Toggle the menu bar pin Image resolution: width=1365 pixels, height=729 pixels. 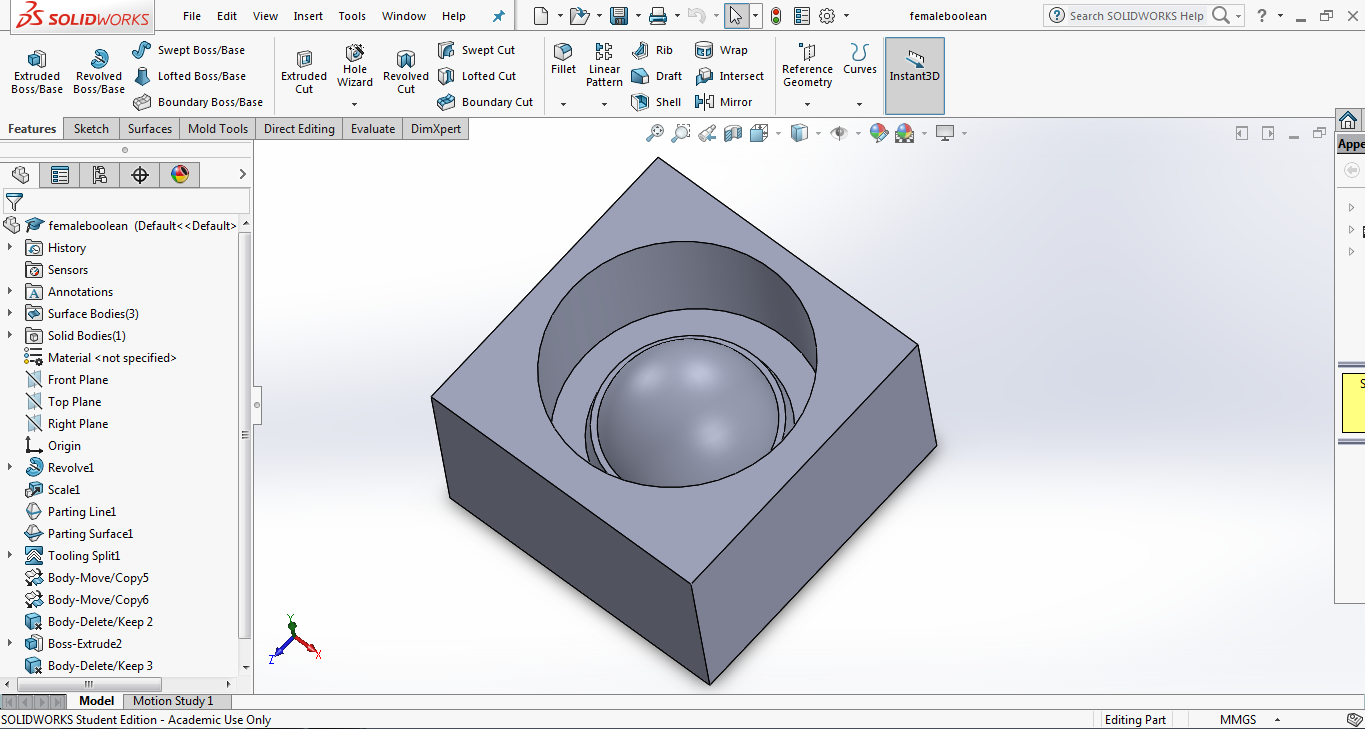coord(499,16)
